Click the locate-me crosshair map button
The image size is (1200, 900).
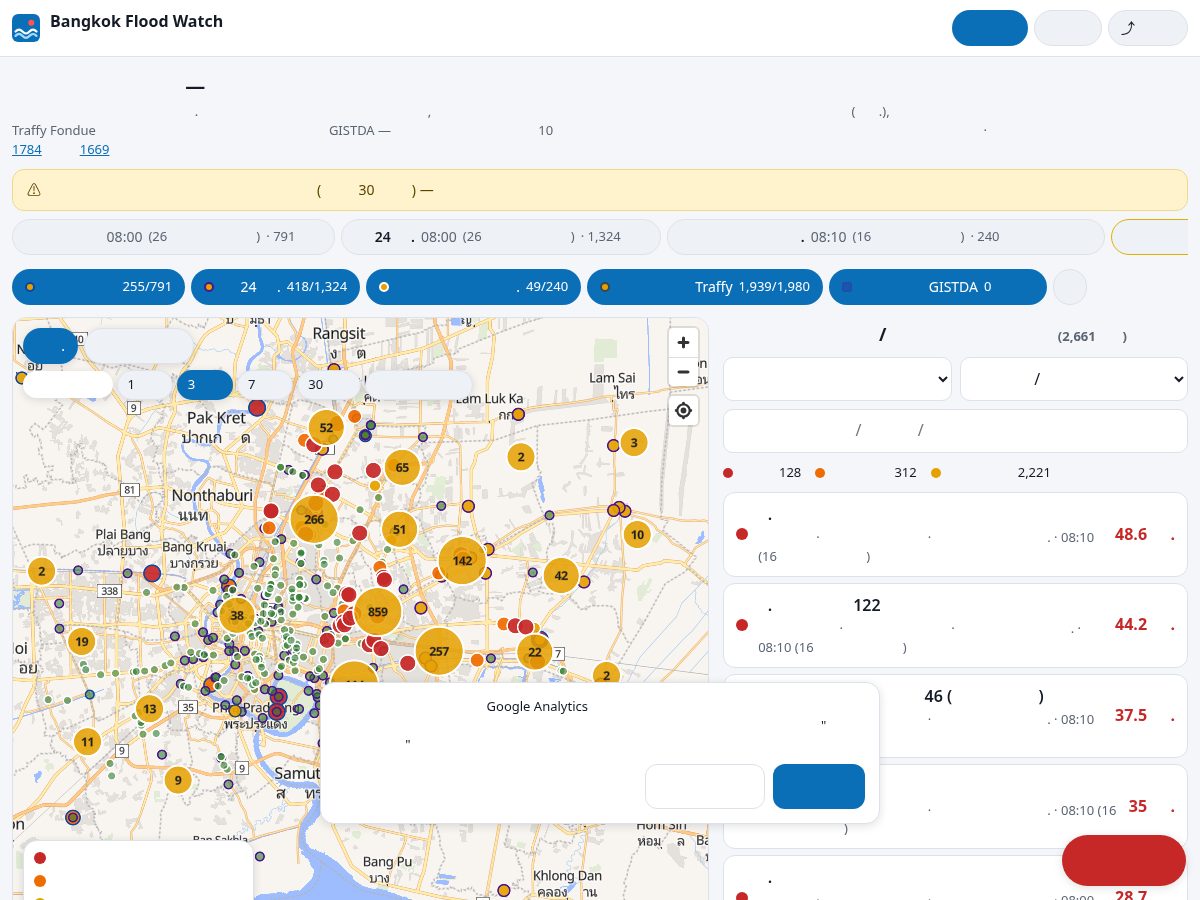point(683,411)
